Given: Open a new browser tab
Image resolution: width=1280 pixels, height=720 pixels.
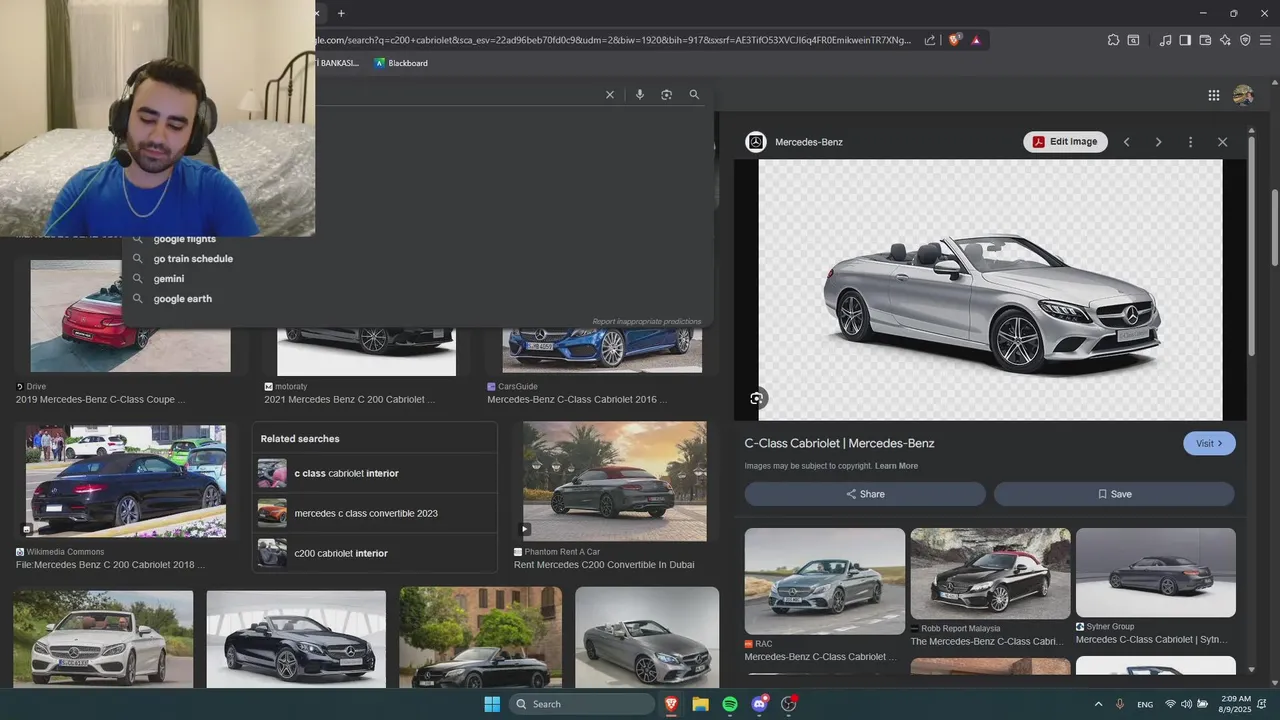Looking at the screenshot, I should point(341,13).
